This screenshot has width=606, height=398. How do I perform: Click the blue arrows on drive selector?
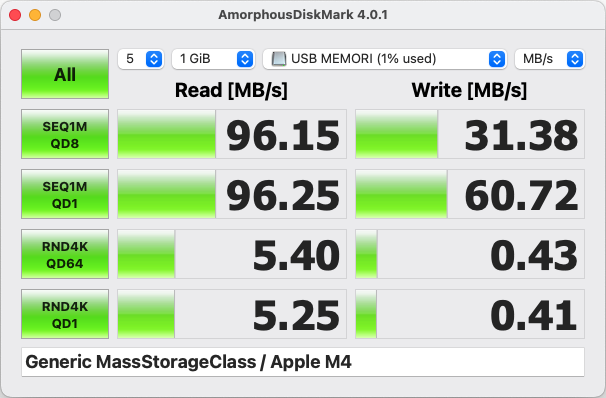[497, 59]
